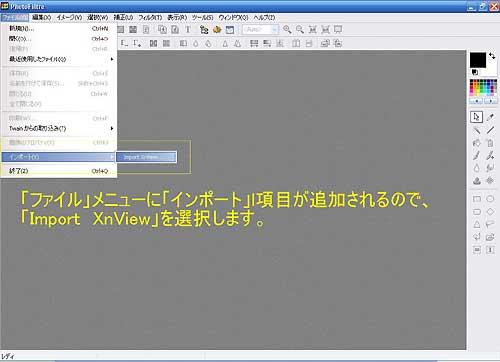Image resolution: width=500 pixels, height=362 pixels.
Task: Click the Zoom in magnifier icon
Action: pyautogui.click(x=287, y=30)
